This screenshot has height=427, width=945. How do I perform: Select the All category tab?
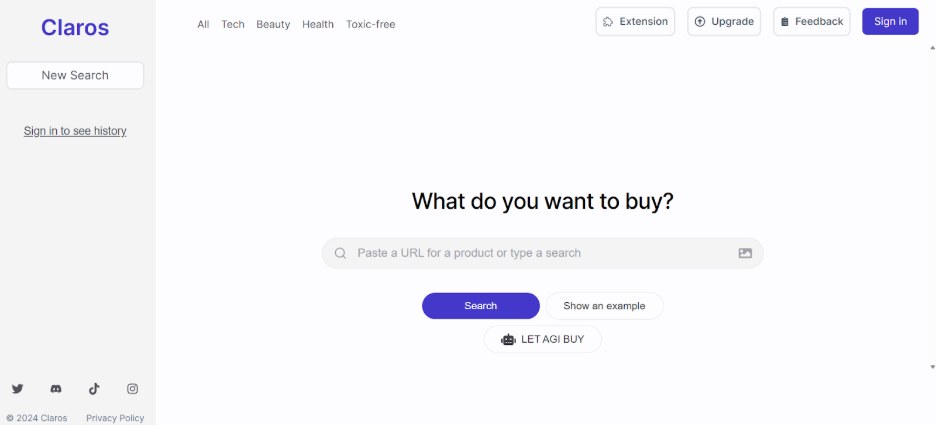pyautogui.click(x=203, y=24)
